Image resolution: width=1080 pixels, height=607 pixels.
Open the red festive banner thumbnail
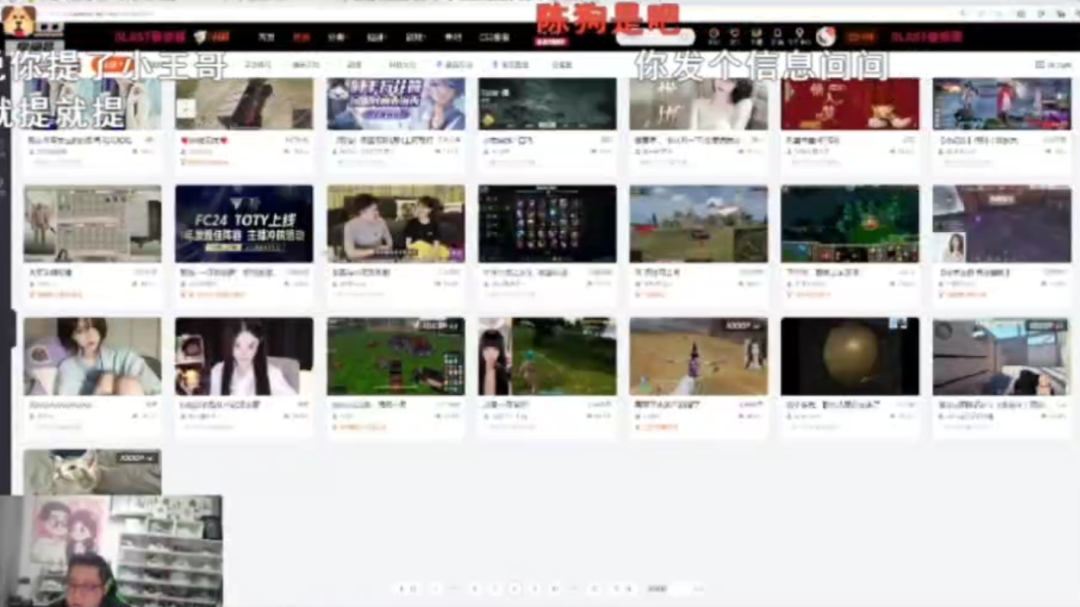click(x=850, y=103)
